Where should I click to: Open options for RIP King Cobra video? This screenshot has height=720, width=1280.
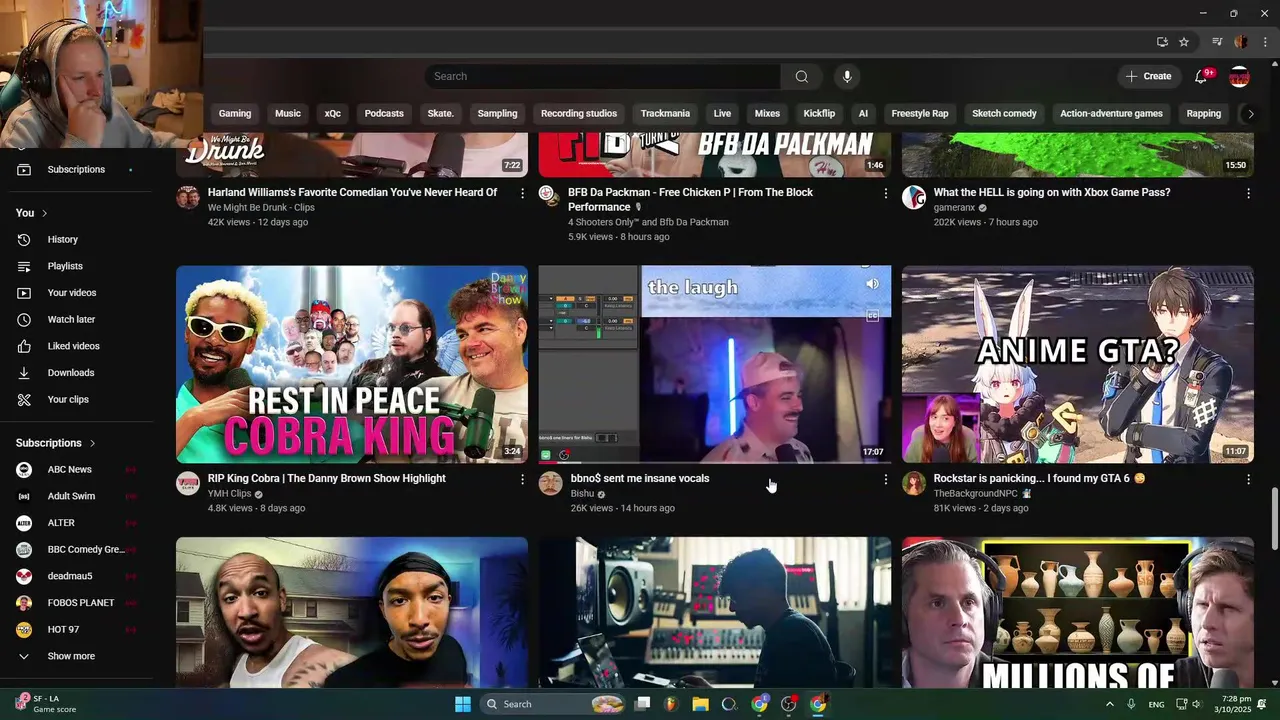(x=522, y=479)
